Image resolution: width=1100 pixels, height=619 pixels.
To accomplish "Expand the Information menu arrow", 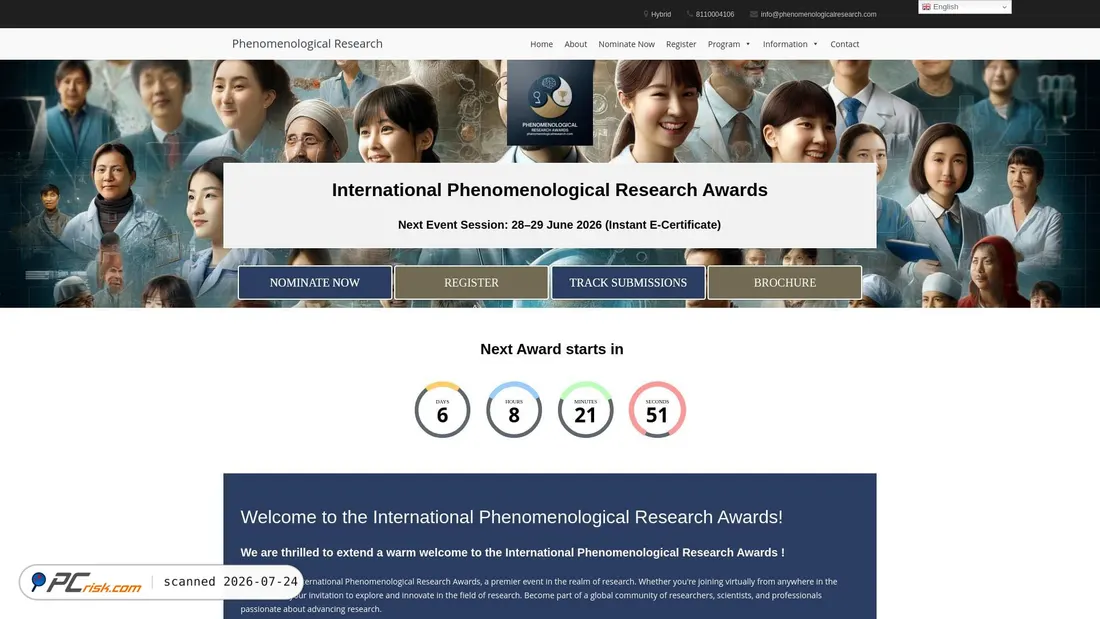I will [x=815, y=44].
